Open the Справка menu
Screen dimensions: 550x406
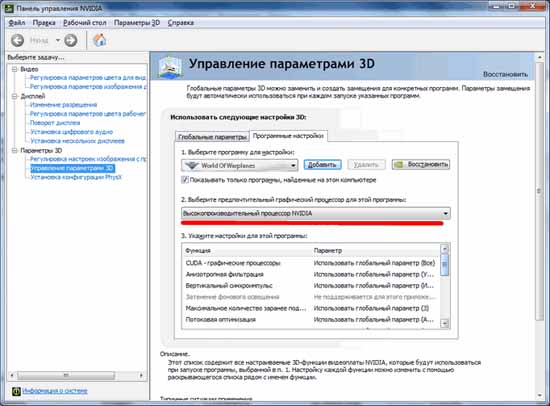[181, 23]
